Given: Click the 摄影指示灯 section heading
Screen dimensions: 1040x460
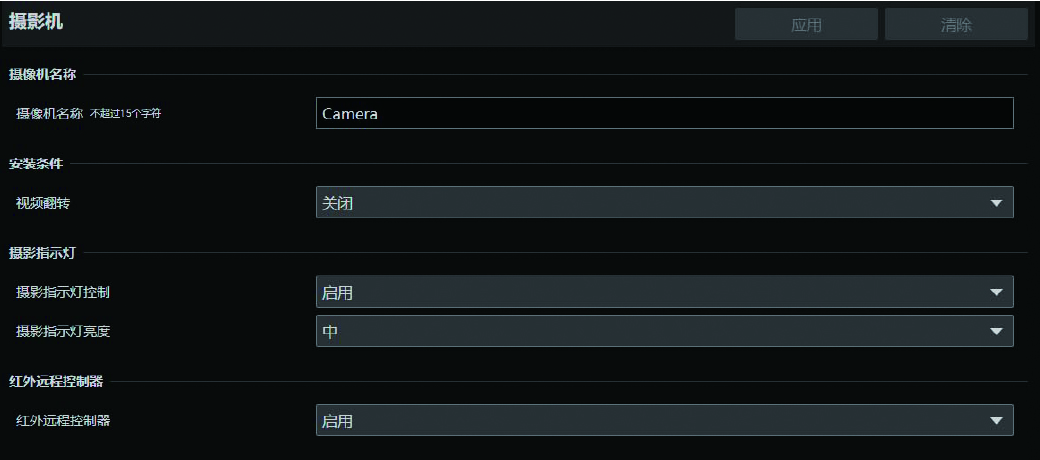Looking at the screenshot, I should [42, 253].
